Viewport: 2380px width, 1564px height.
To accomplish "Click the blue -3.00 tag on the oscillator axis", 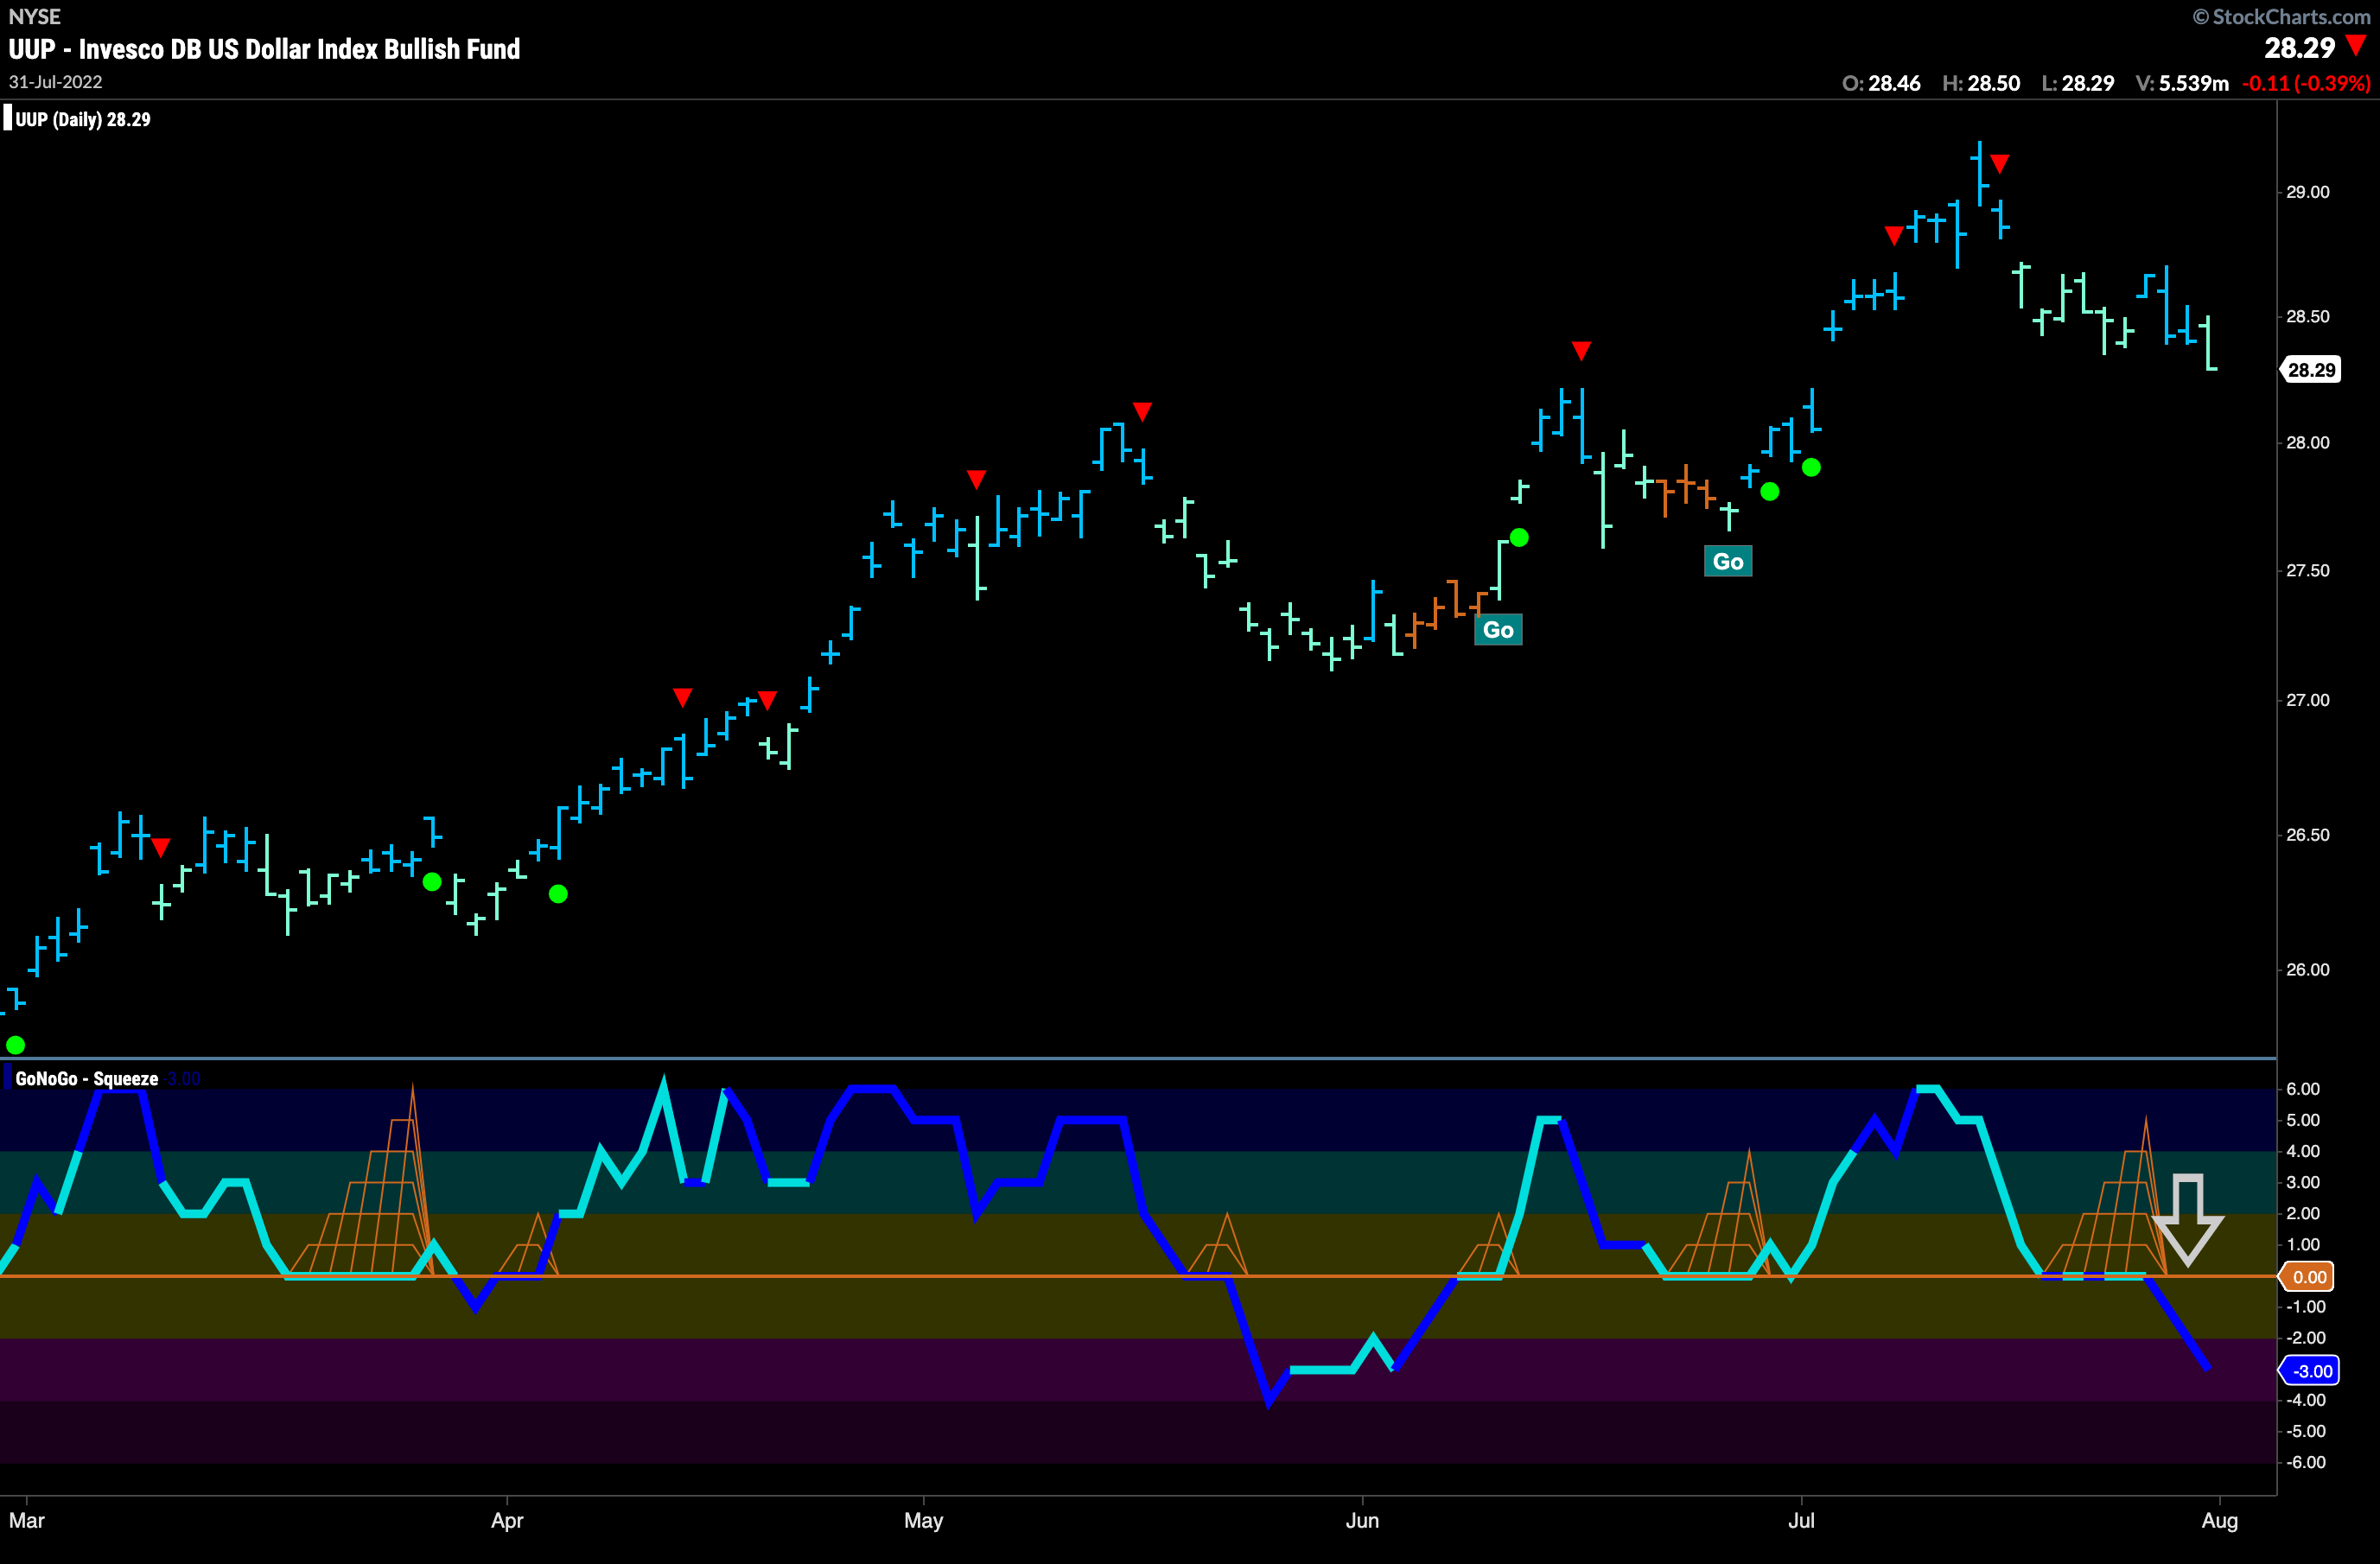I will point(2309,1371).
